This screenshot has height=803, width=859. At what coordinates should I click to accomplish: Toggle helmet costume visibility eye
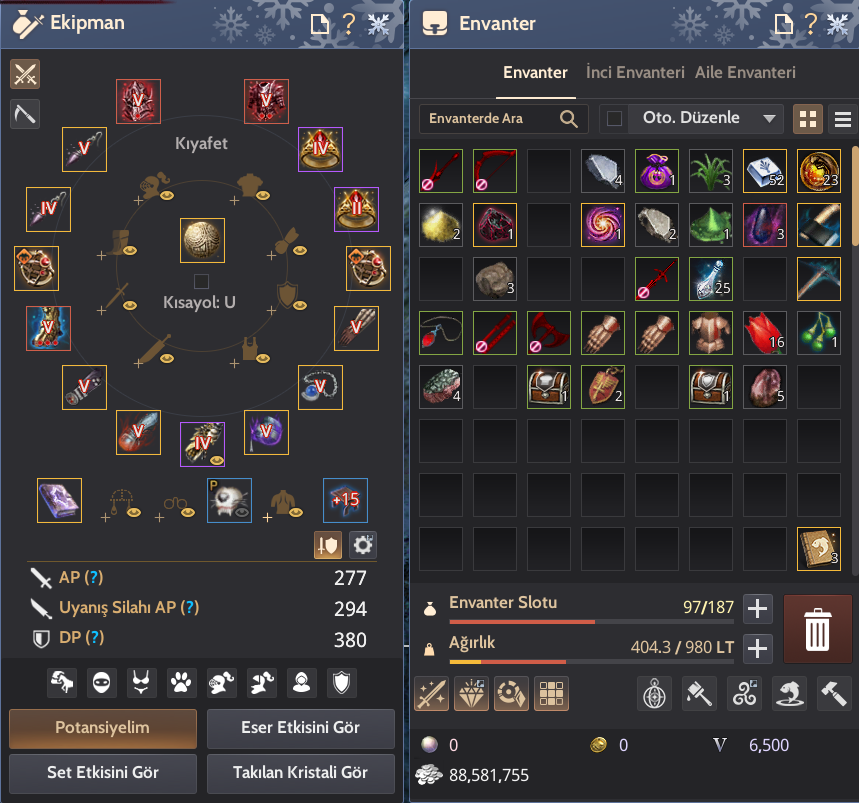(x=167, y=196)
